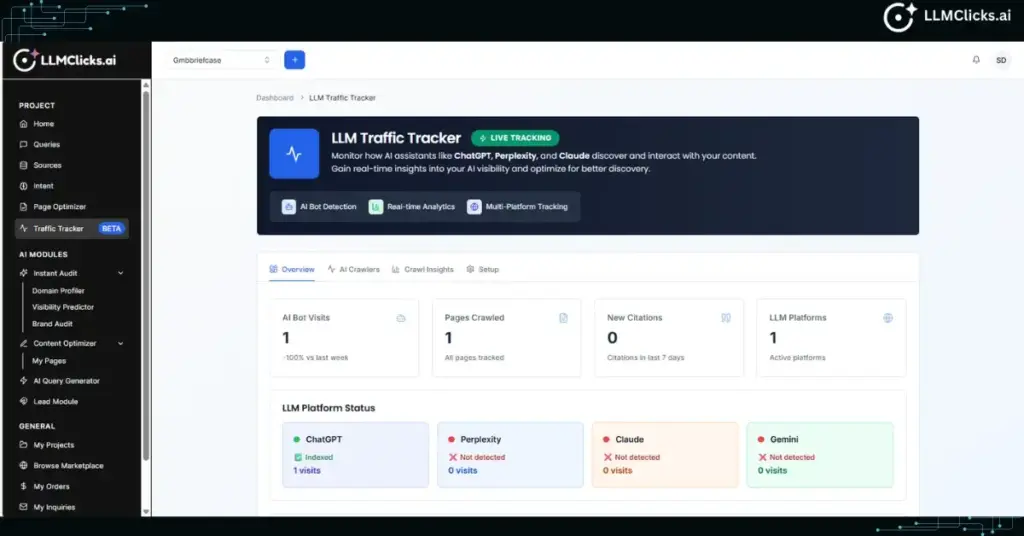Select the Gemini platform status card
This screenshot has width=1024, height=536.
pos(820,455)
